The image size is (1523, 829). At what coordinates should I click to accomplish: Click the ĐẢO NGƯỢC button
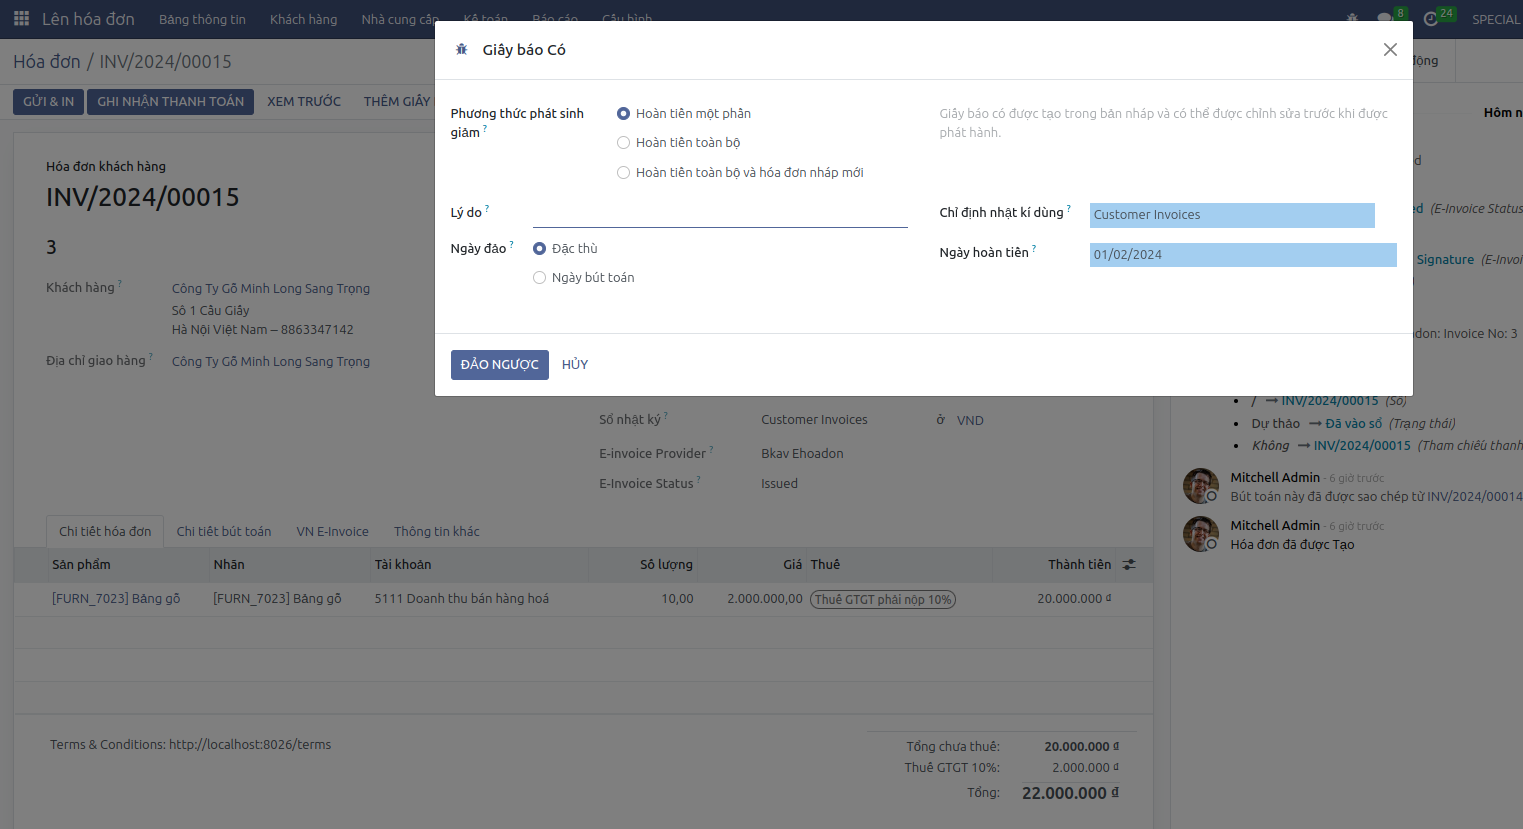click(499, 365)
